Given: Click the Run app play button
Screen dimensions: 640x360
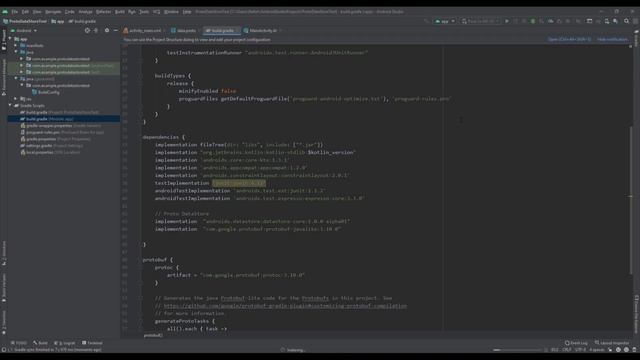Looking at the screenshot, I should 507,21.
